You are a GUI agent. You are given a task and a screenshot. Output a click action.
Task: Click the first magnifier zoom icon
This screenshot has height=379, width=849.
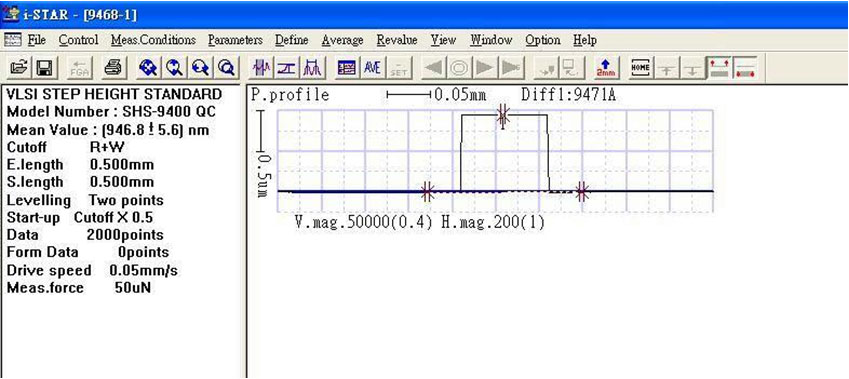tap(148, 68)
